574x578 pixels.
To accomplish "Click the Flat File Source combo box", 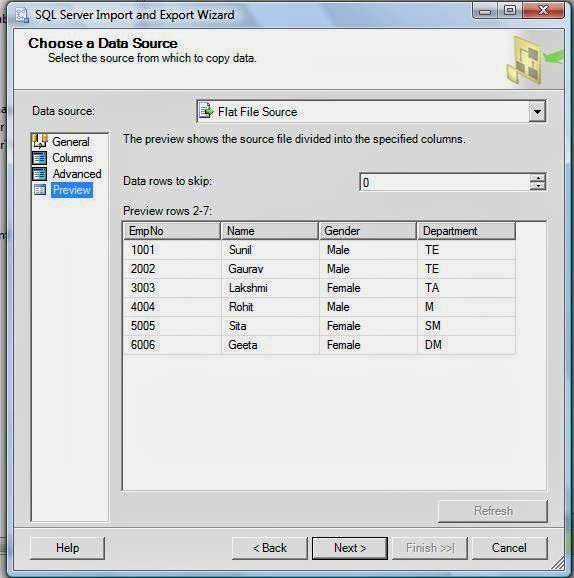I will tap(371, 111).
